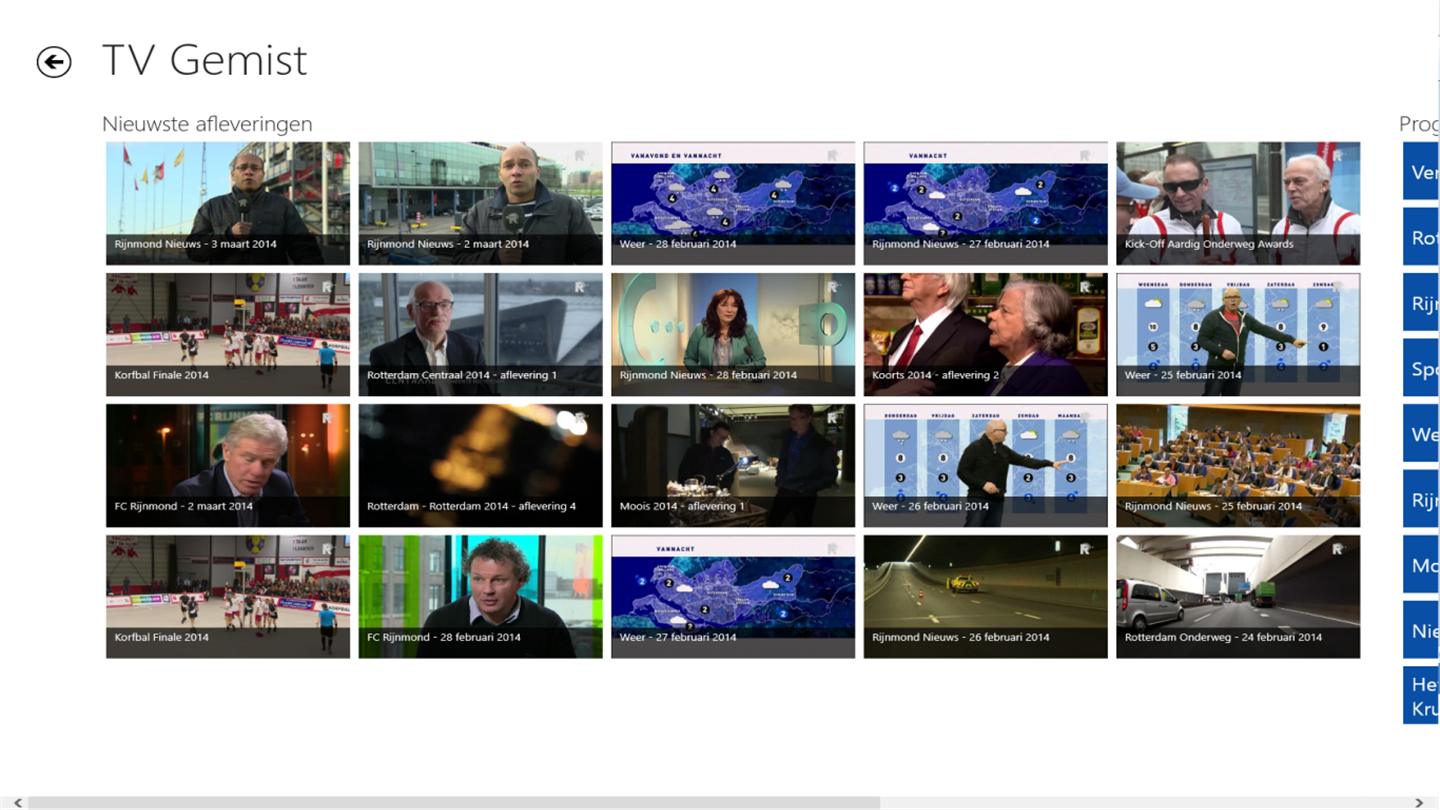Click the Nieuwste afleveringen section header
Viewport: 1440px width, 810px height.
pyautogui.click(x=207, y=124)
